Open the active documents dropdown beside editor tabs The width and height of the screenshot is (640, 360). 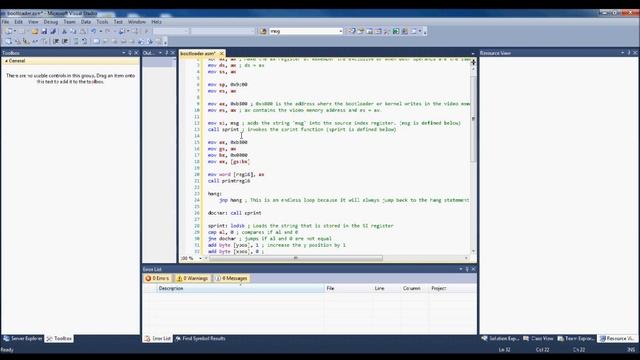473,53
